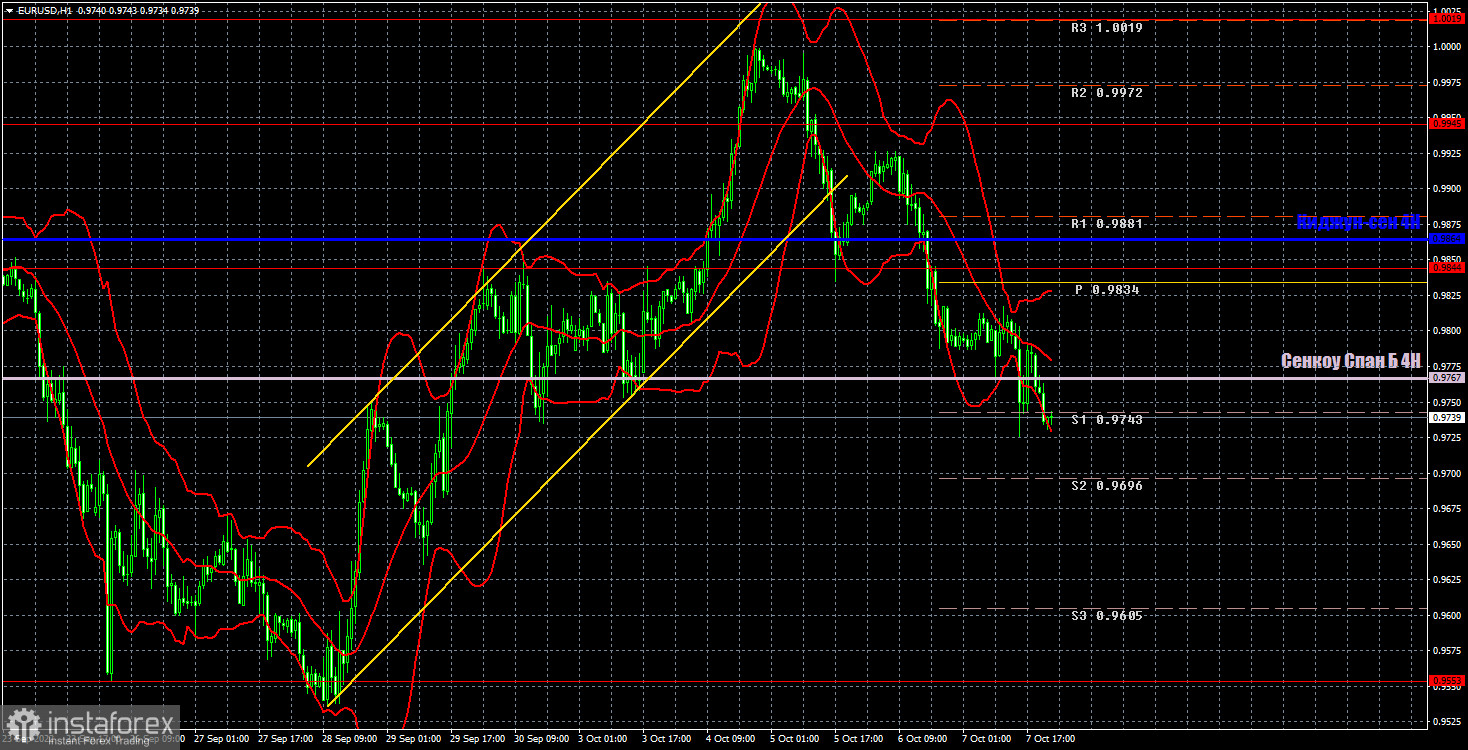This screenshot has height=750, width=1468.
Task: Click the 0.9900 price scale label
Action: 1448,188
